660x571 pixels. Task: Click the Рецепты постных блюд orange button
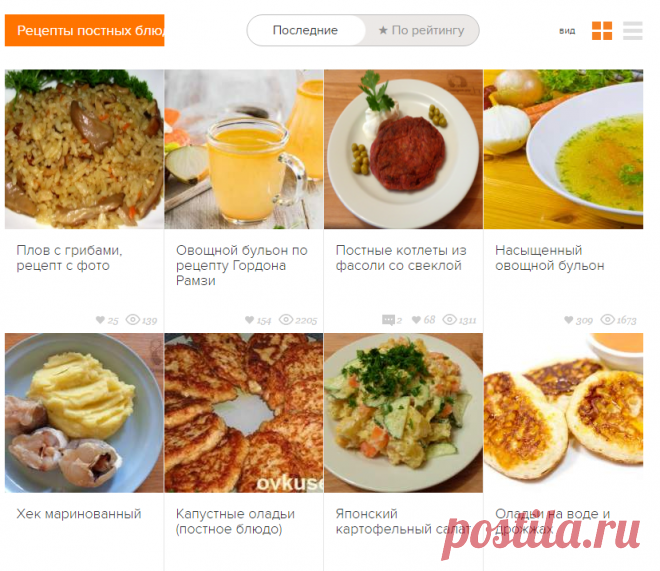click(85, 30)
